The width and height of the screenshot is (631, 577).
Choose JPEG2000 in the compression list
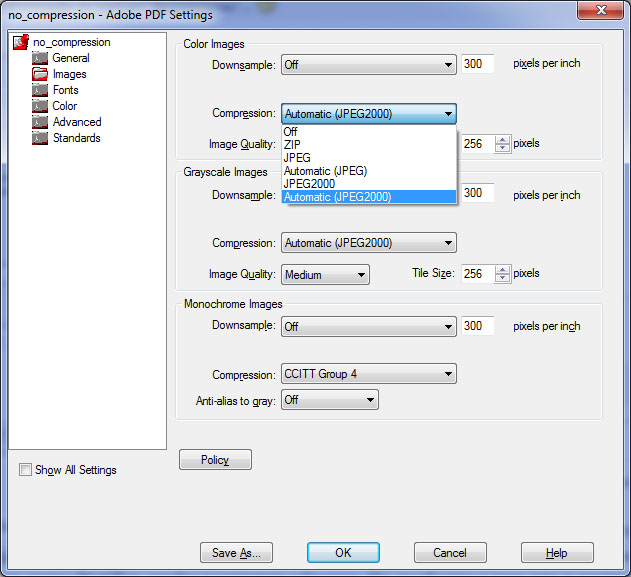point(369,184)
